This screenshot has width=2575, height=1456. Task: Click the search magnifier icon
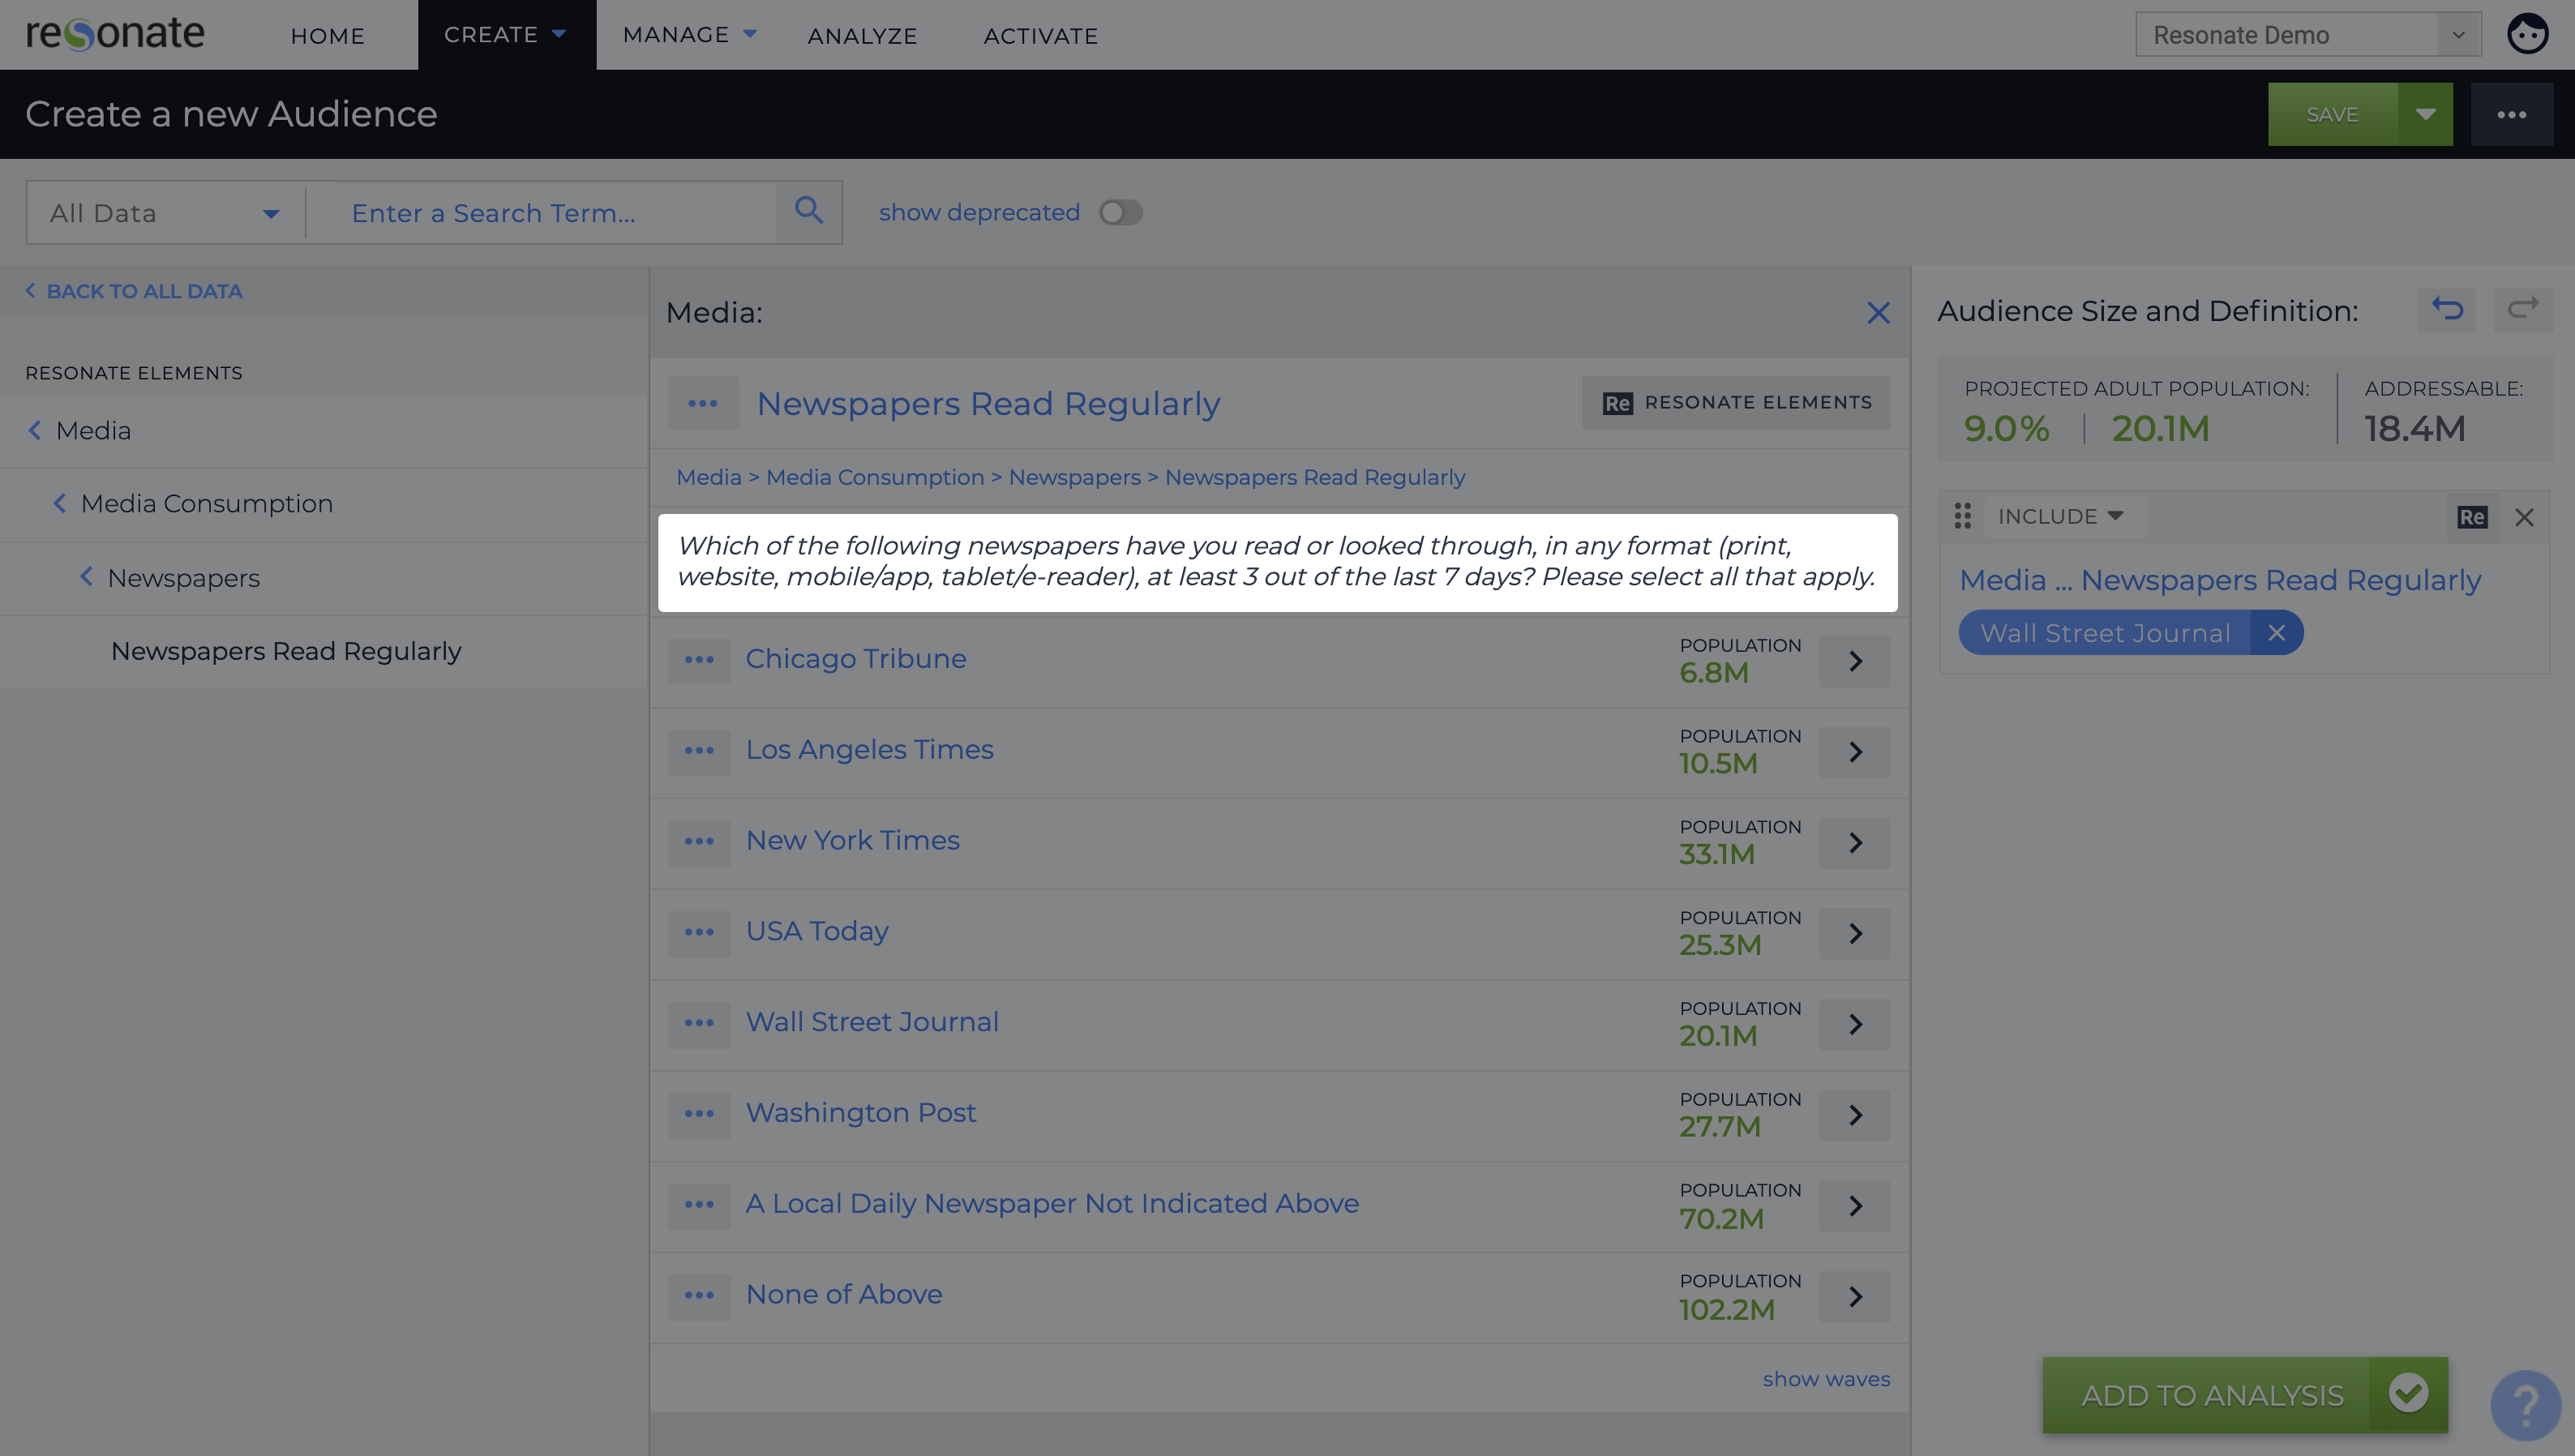[809, 211]
